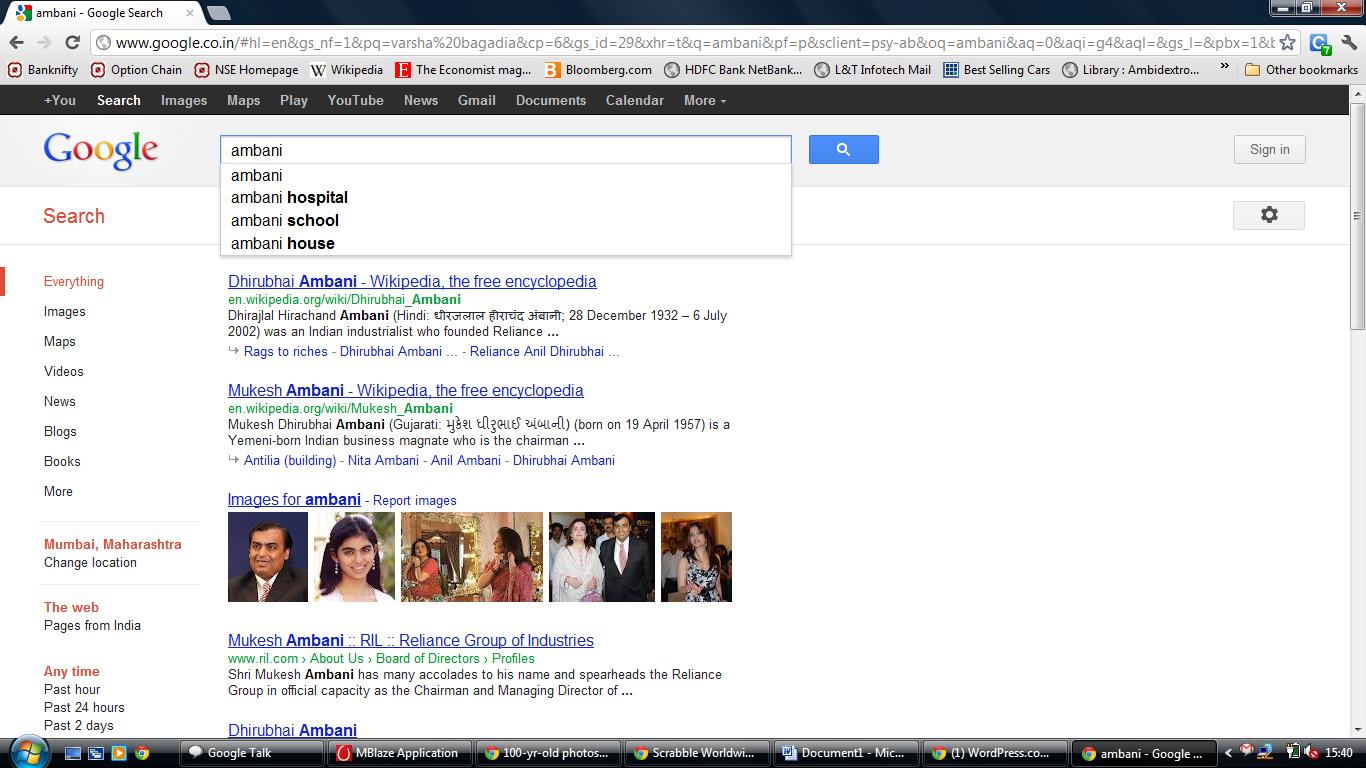Image resolution: width=1366 pixels, height=768 pixels.
Task: Switch to Images in the top navigation bar
Action: (184, 100)
